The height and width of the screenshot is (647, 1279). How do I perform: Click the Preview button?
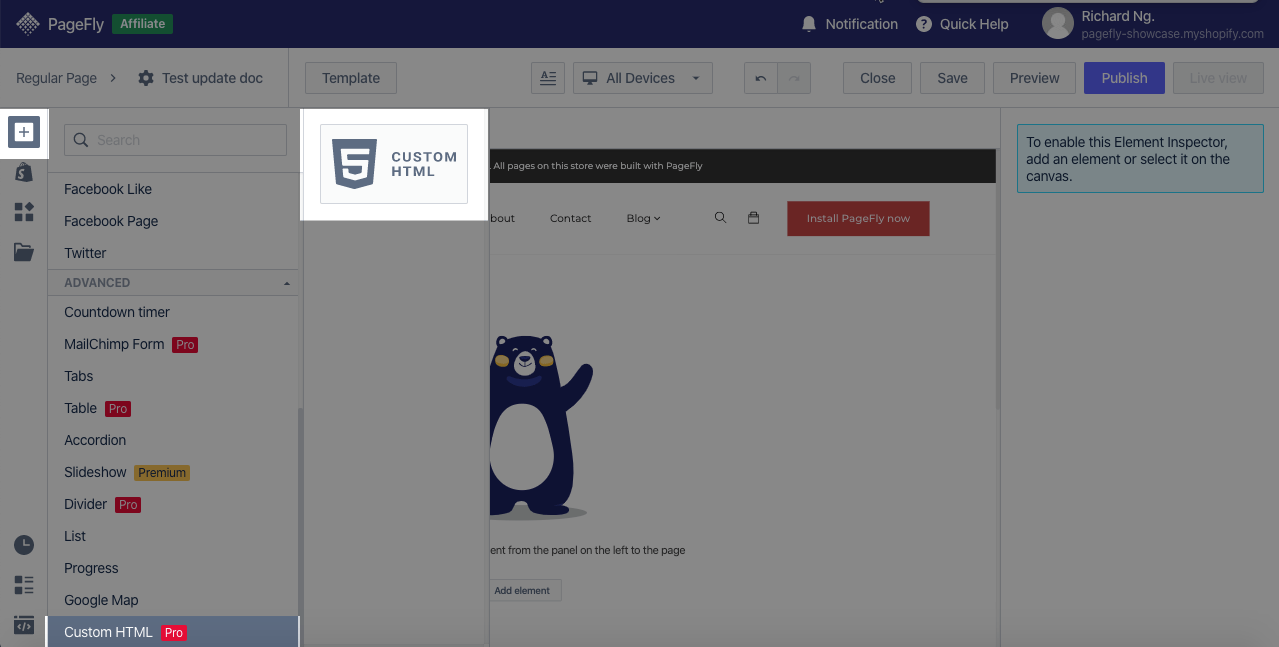click(x=1035, y=78)
